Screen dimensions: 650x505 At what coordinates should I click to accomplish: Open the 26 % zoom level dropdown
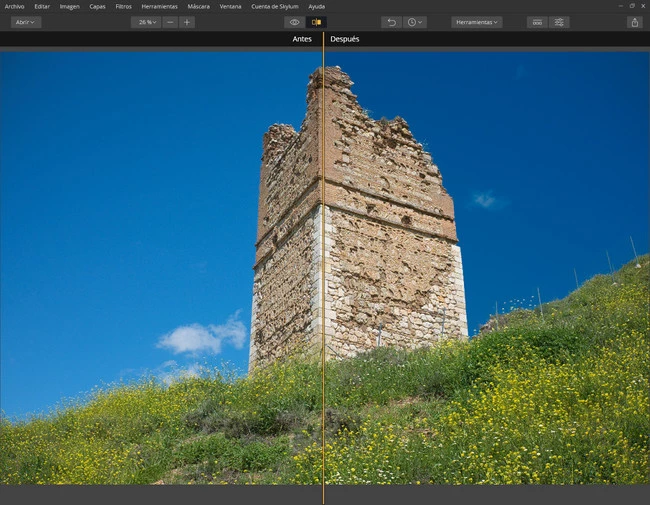tap(146, 22)
